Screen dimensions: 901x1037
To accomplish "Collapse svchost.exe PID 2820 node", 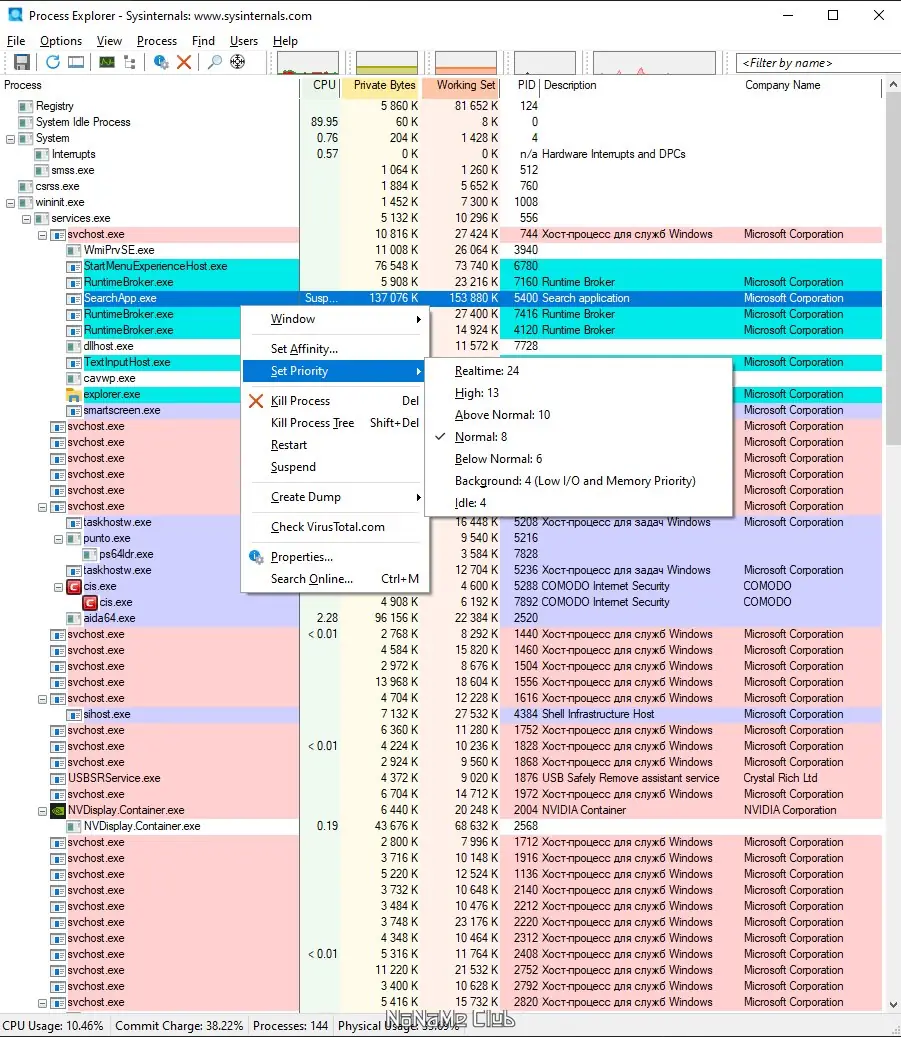I will coord(42,1003).
